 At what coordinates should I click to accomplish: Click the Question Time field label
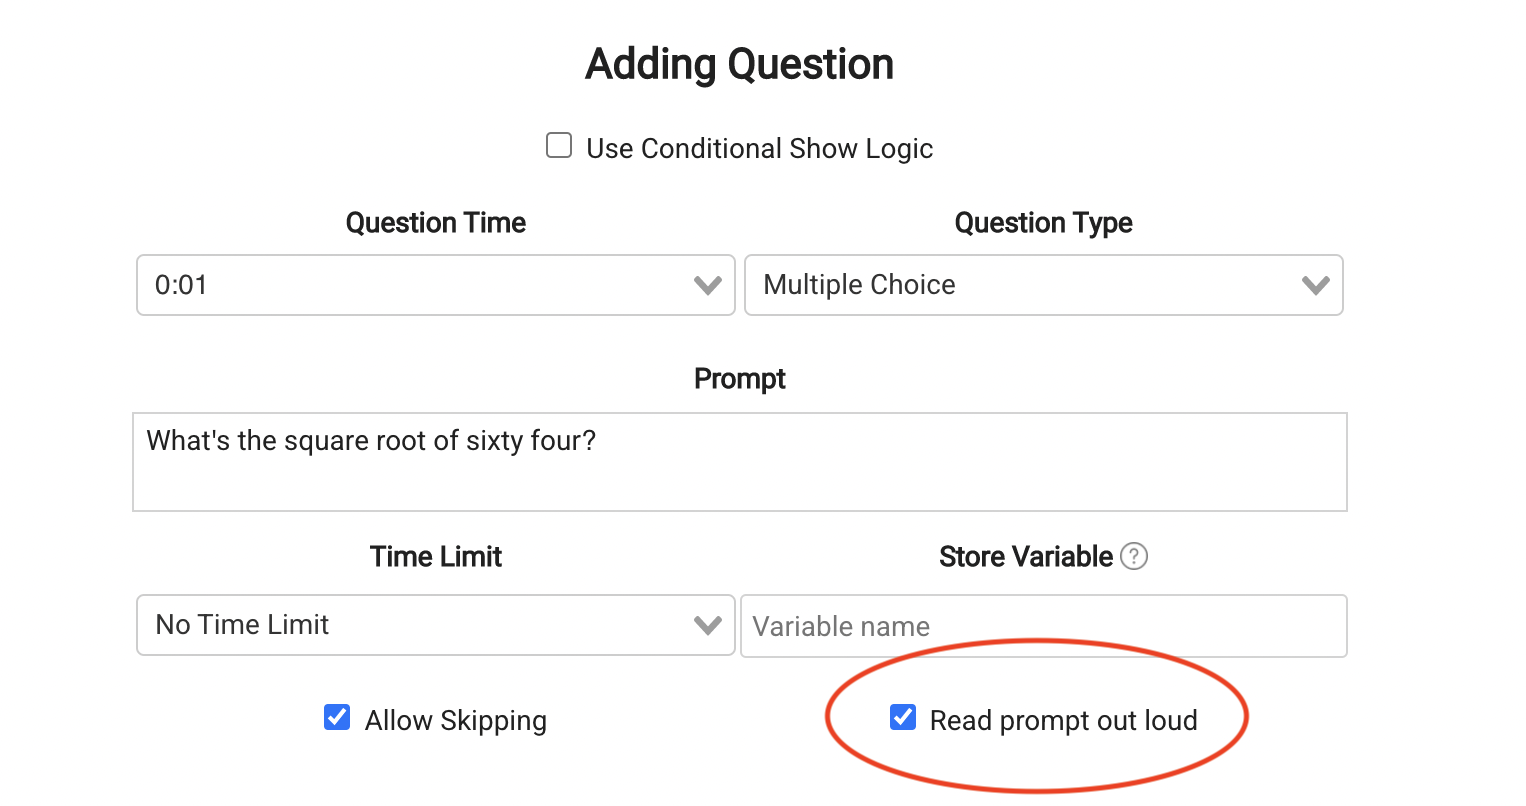point(436,222)
